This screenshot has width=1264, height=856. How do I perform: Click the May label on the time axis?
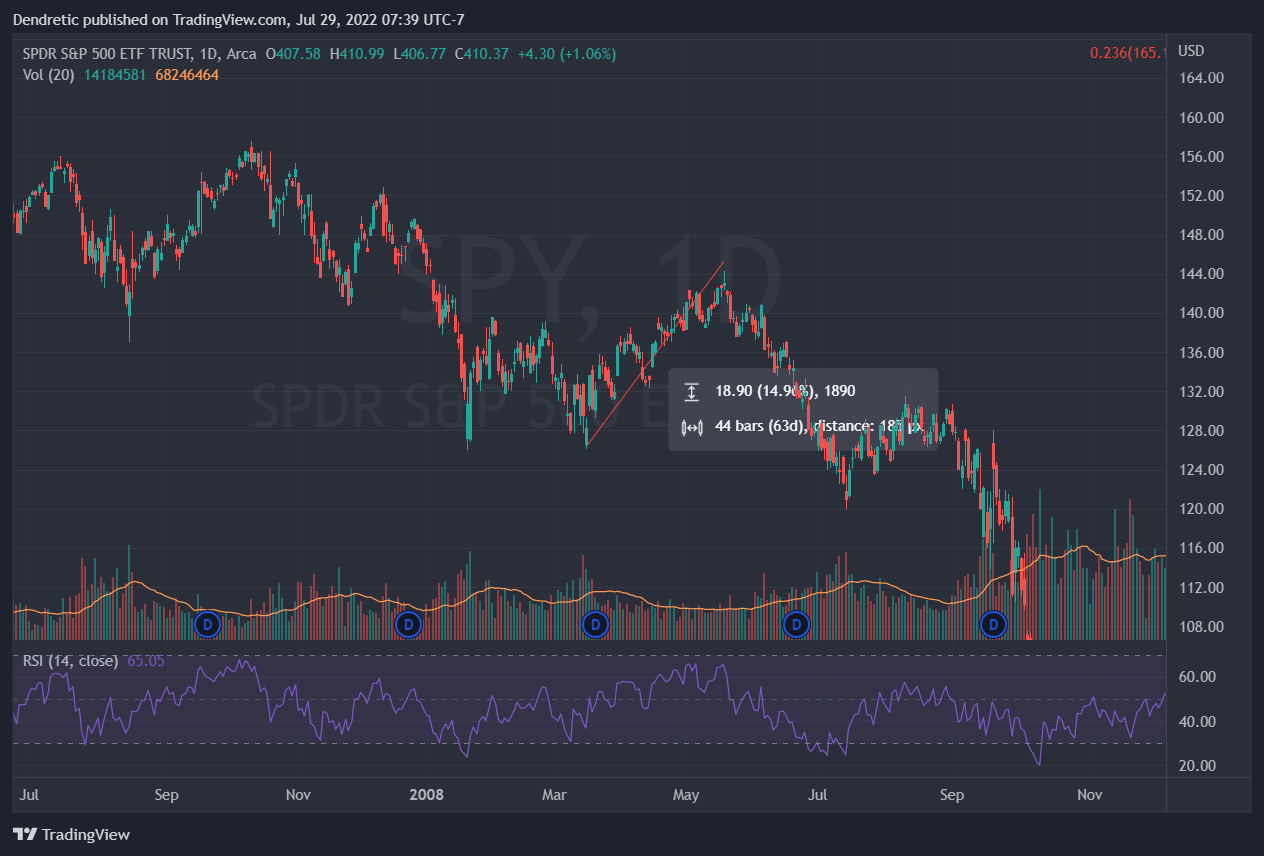[x=686, y=795]
